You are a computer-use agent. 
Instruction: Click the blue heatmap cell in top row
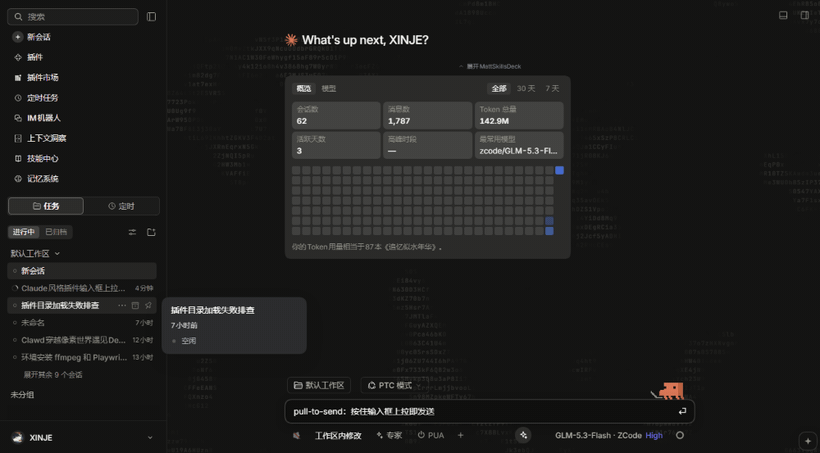tap(560, 171)
